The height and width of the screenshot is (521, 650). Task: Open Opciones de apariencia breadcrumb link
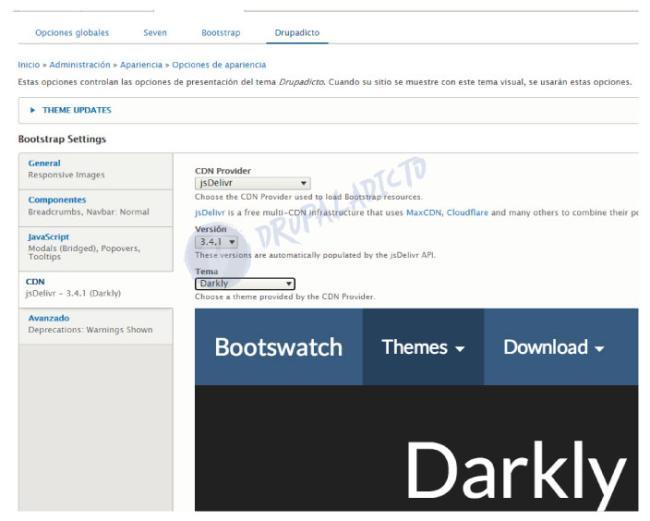[219, 65]
